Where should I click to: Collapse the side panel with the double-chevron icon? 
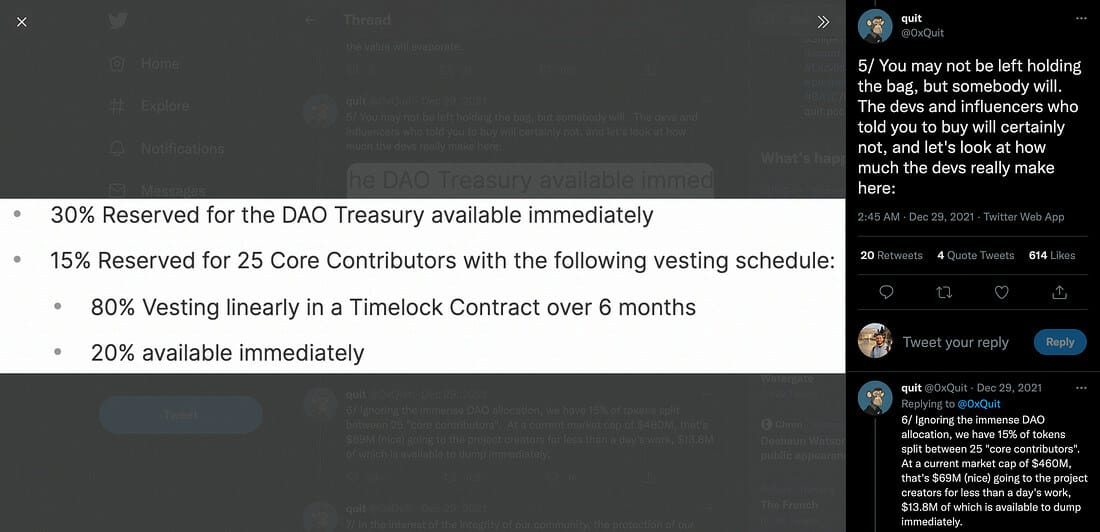824,22
